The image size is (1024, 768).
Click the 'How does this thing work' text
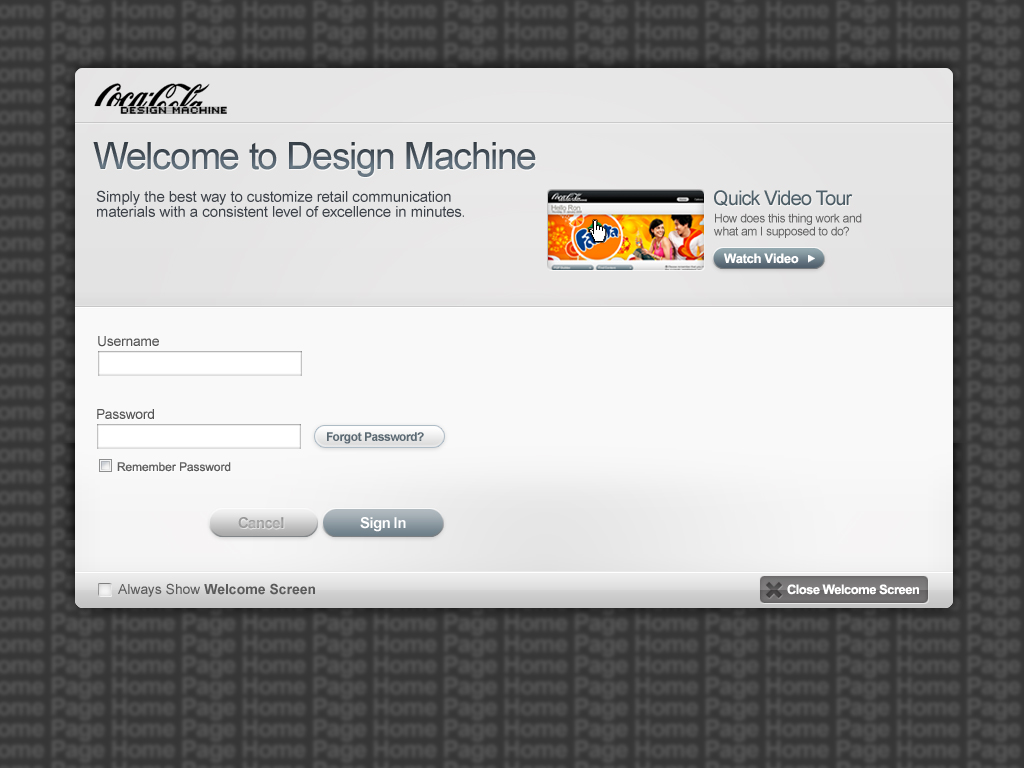point(788,225)
